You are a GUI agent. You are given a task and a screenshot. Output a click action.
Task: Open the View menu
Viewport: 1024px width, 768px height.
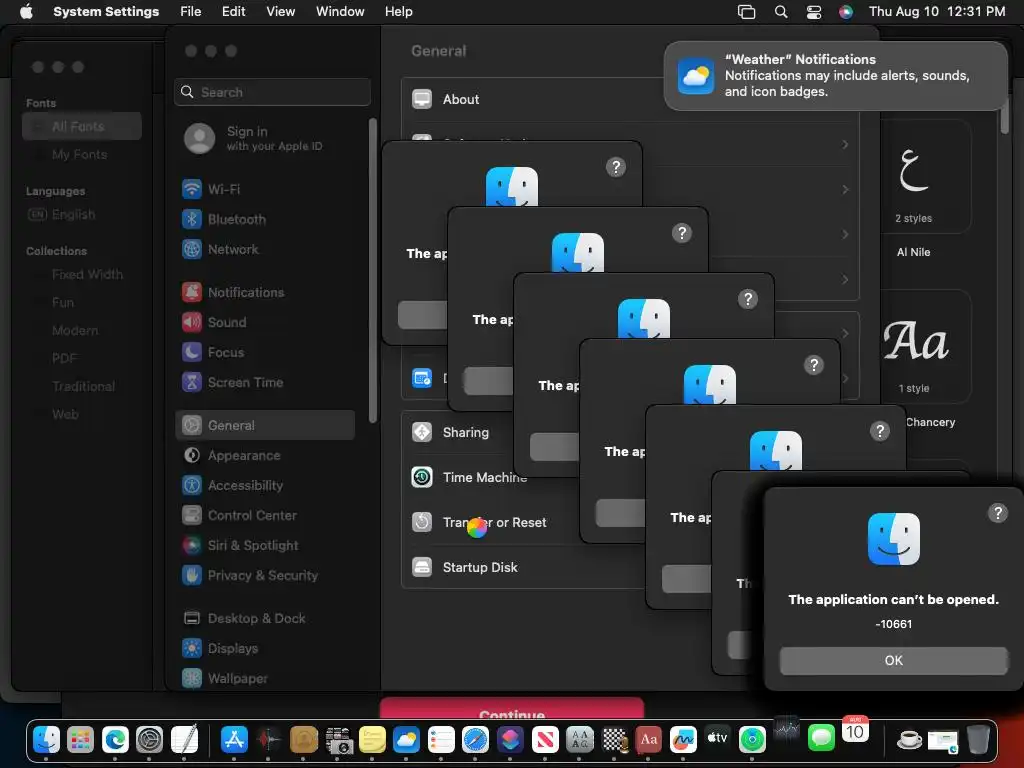[280, 12]
